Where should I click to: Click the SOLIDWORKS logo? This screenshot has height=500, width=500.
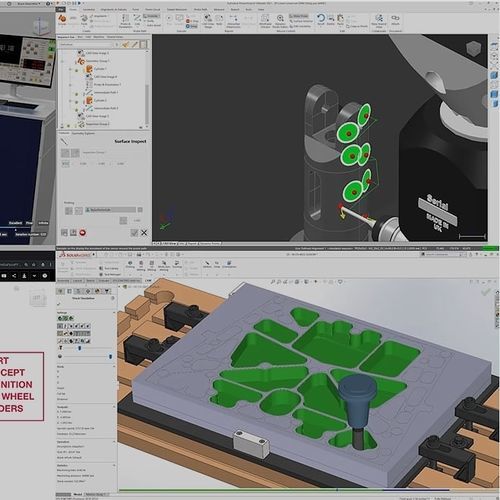pos(75,255)
